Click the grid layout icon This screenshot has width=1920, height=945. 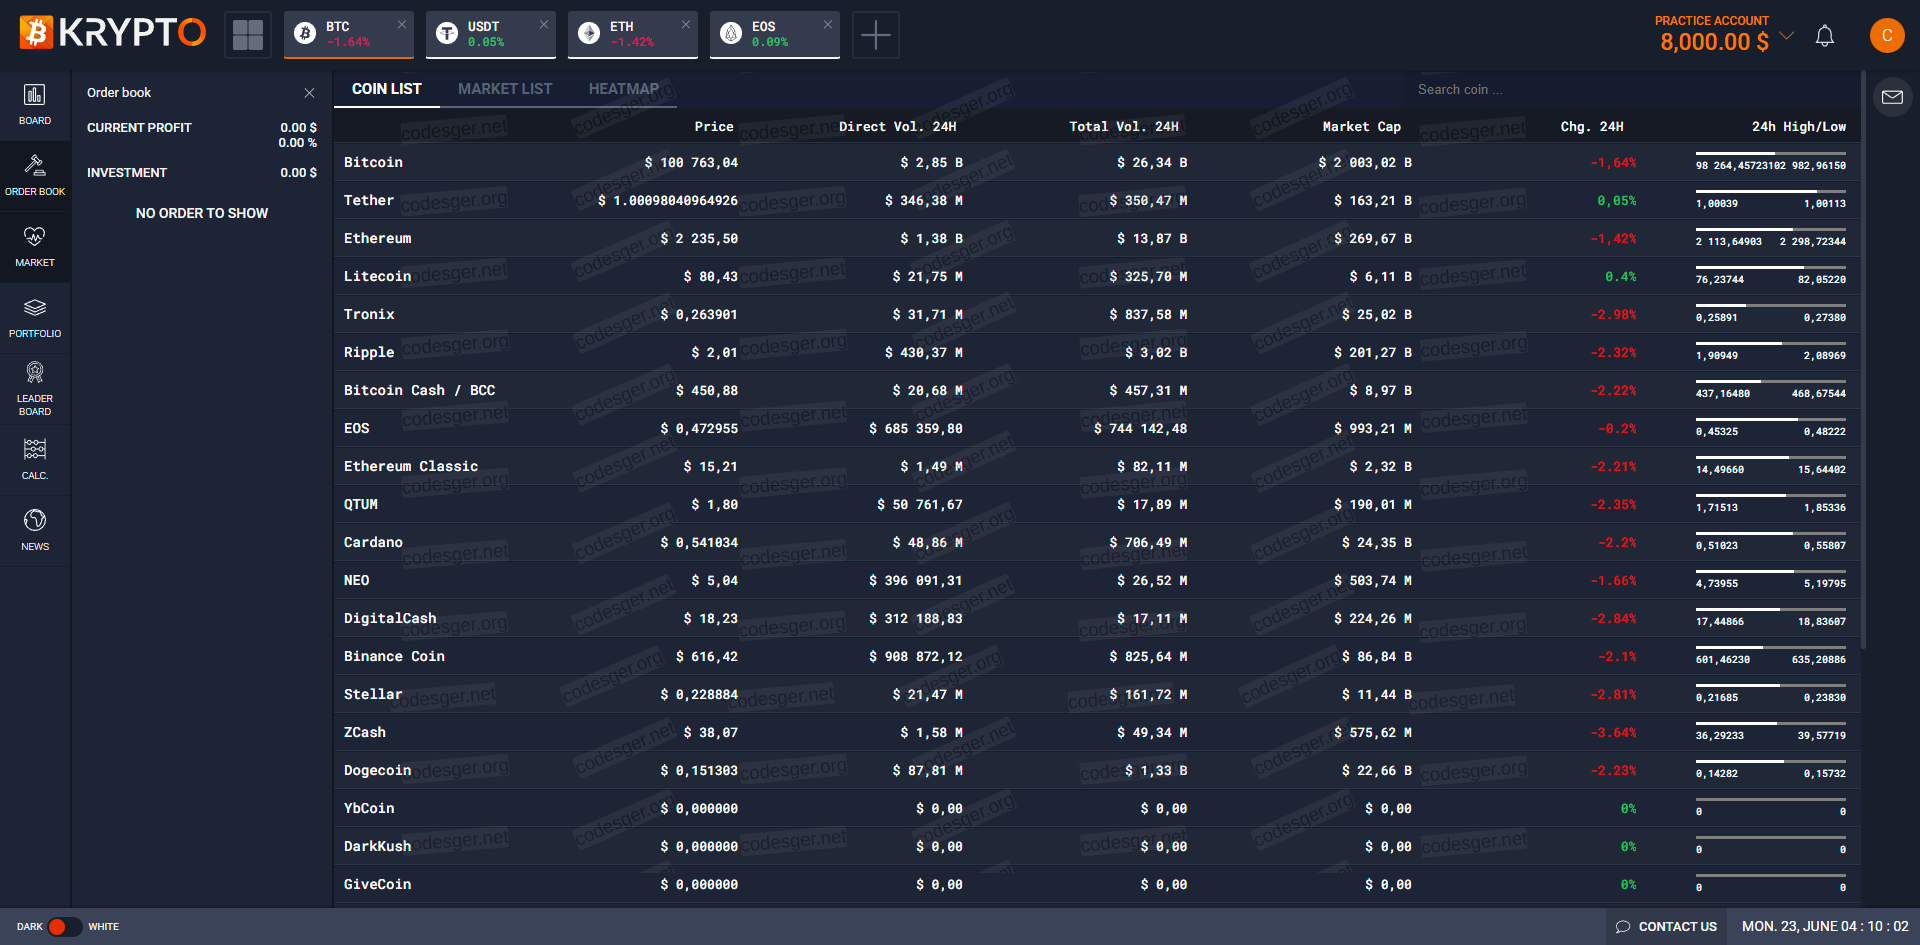(248, 35)
